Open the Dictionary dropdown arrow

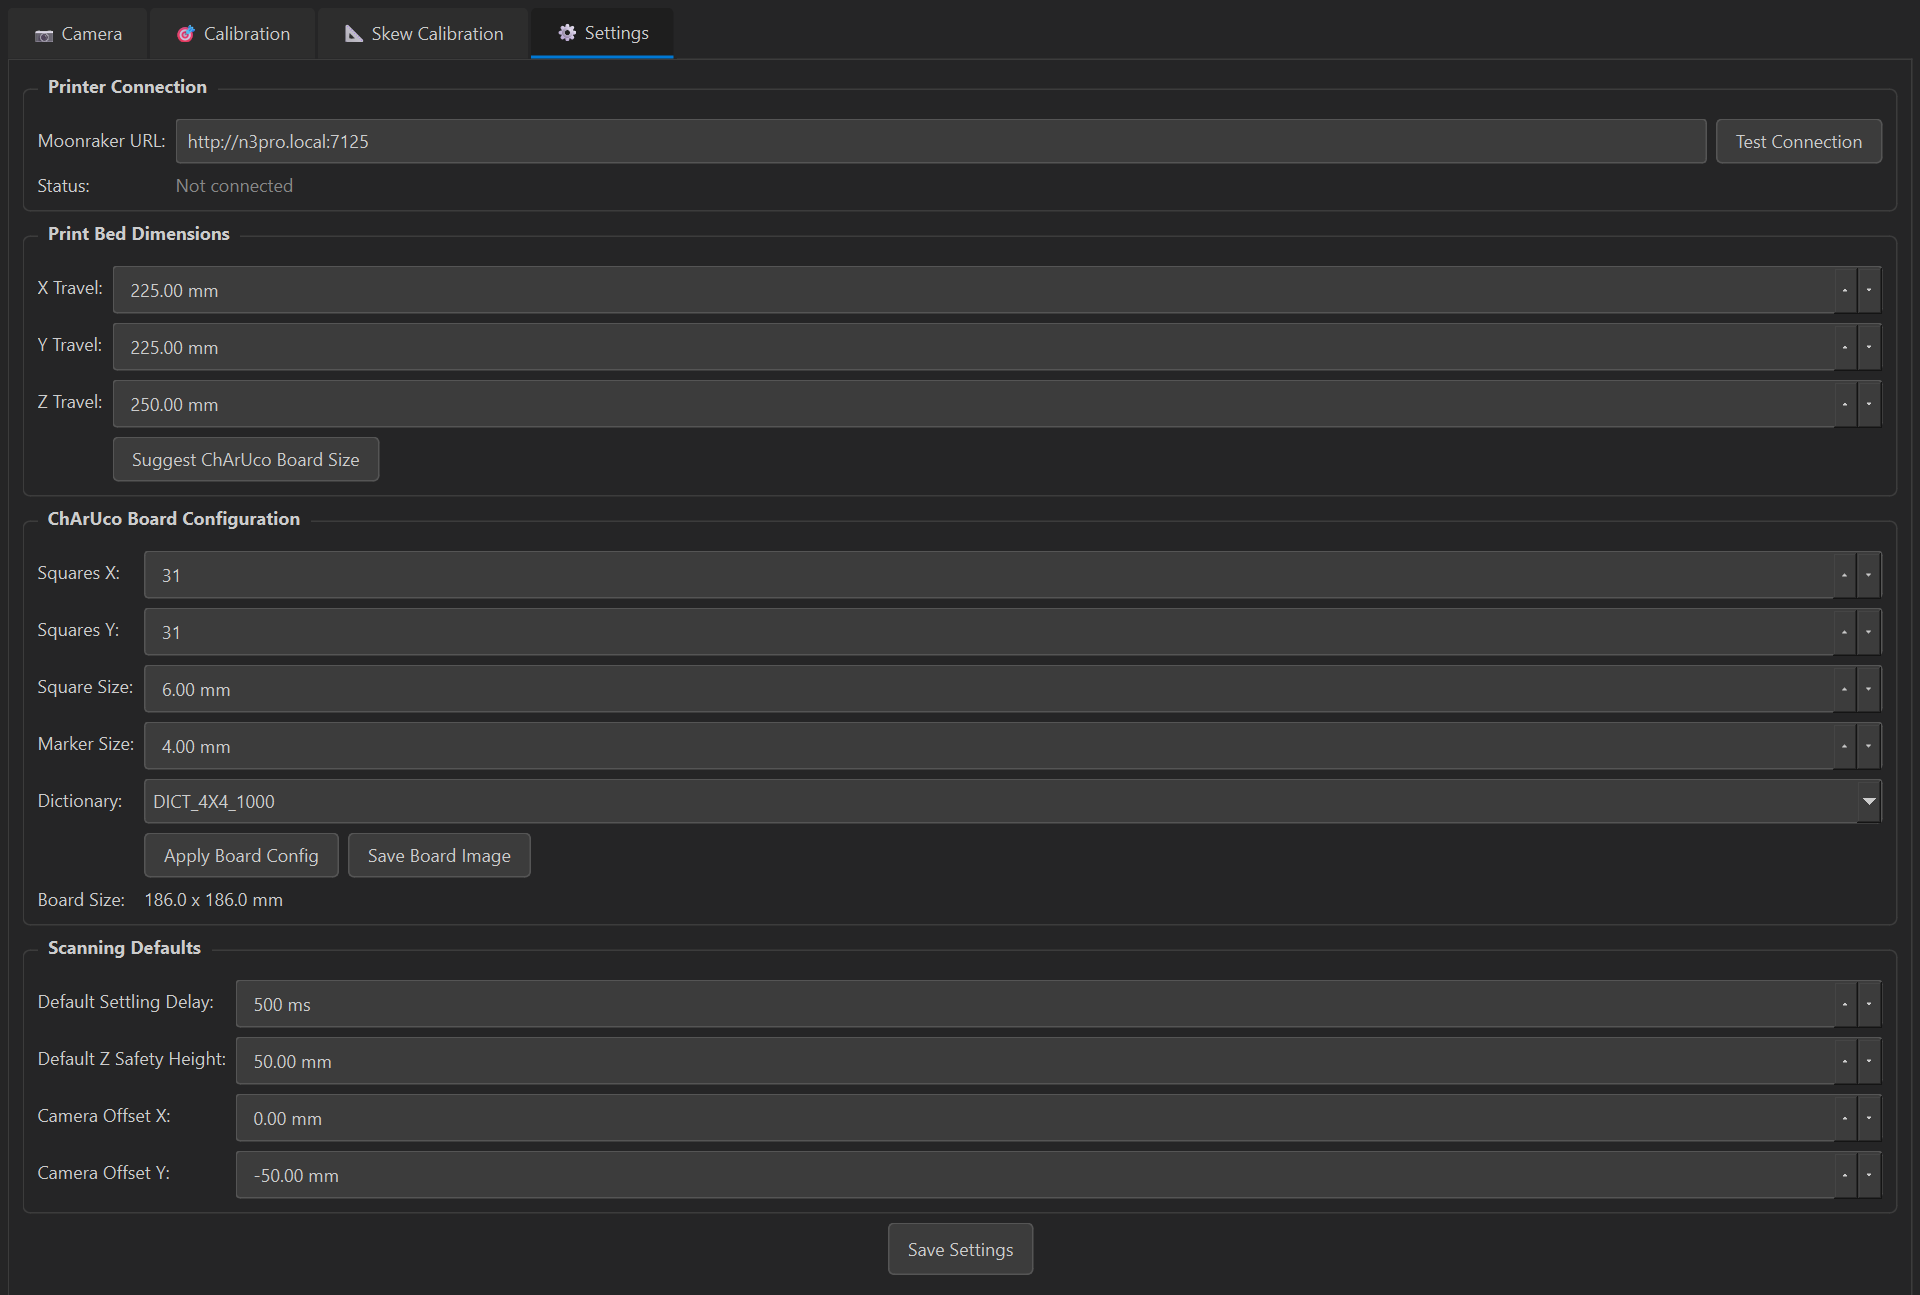tap(1869, 802)
